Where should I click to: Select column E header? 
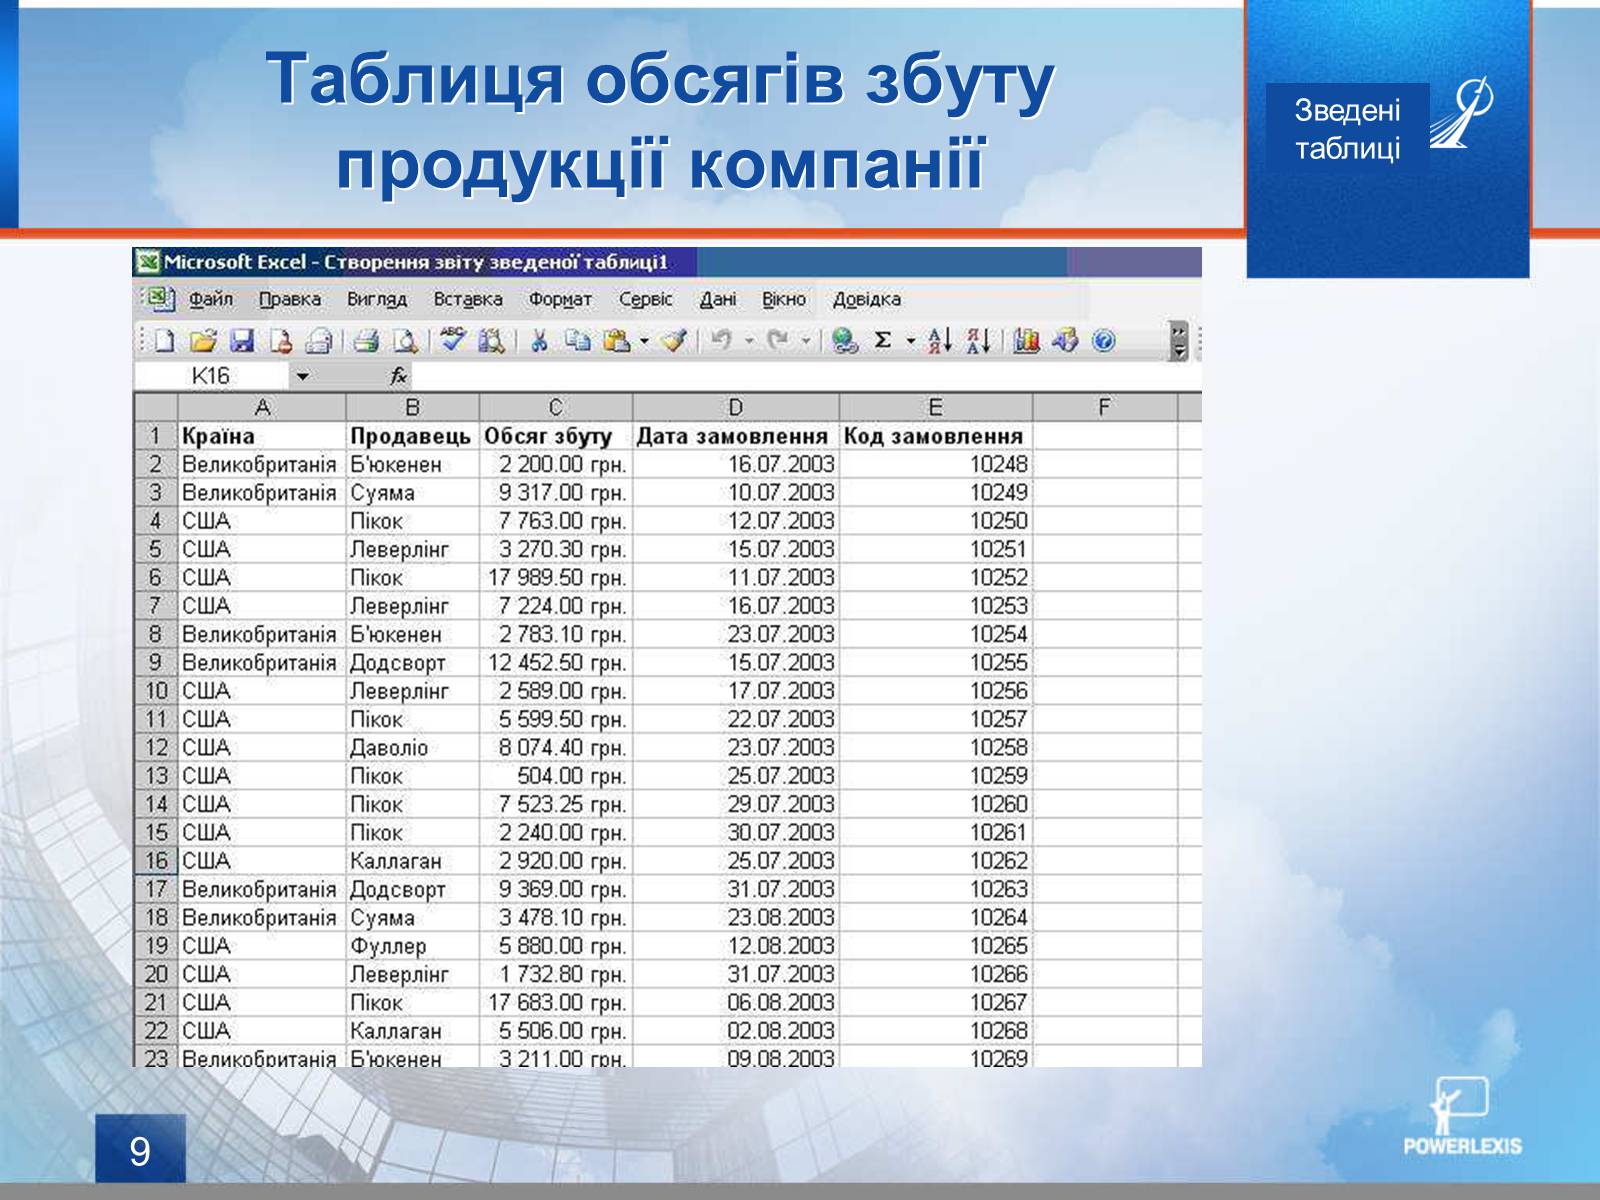click(x=936, y=407)
